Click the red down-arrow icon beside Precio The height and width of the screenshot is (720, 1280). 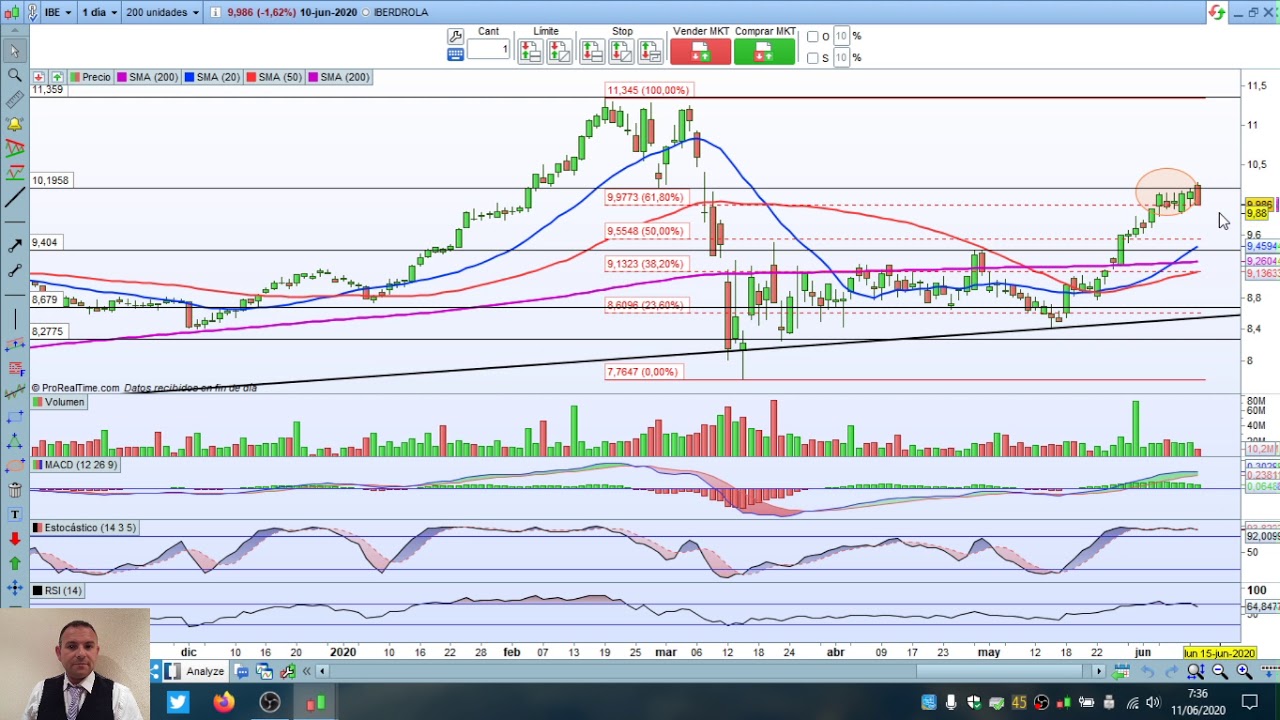[x=38, y=77]
